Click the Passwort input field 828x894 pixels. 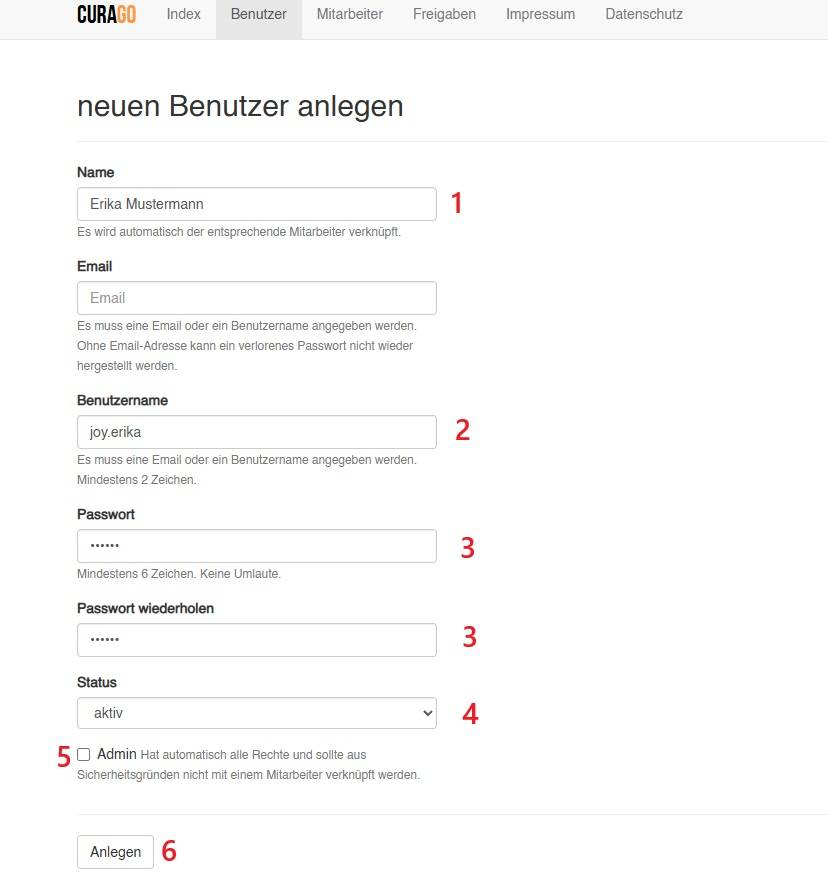tap(256, 546)
